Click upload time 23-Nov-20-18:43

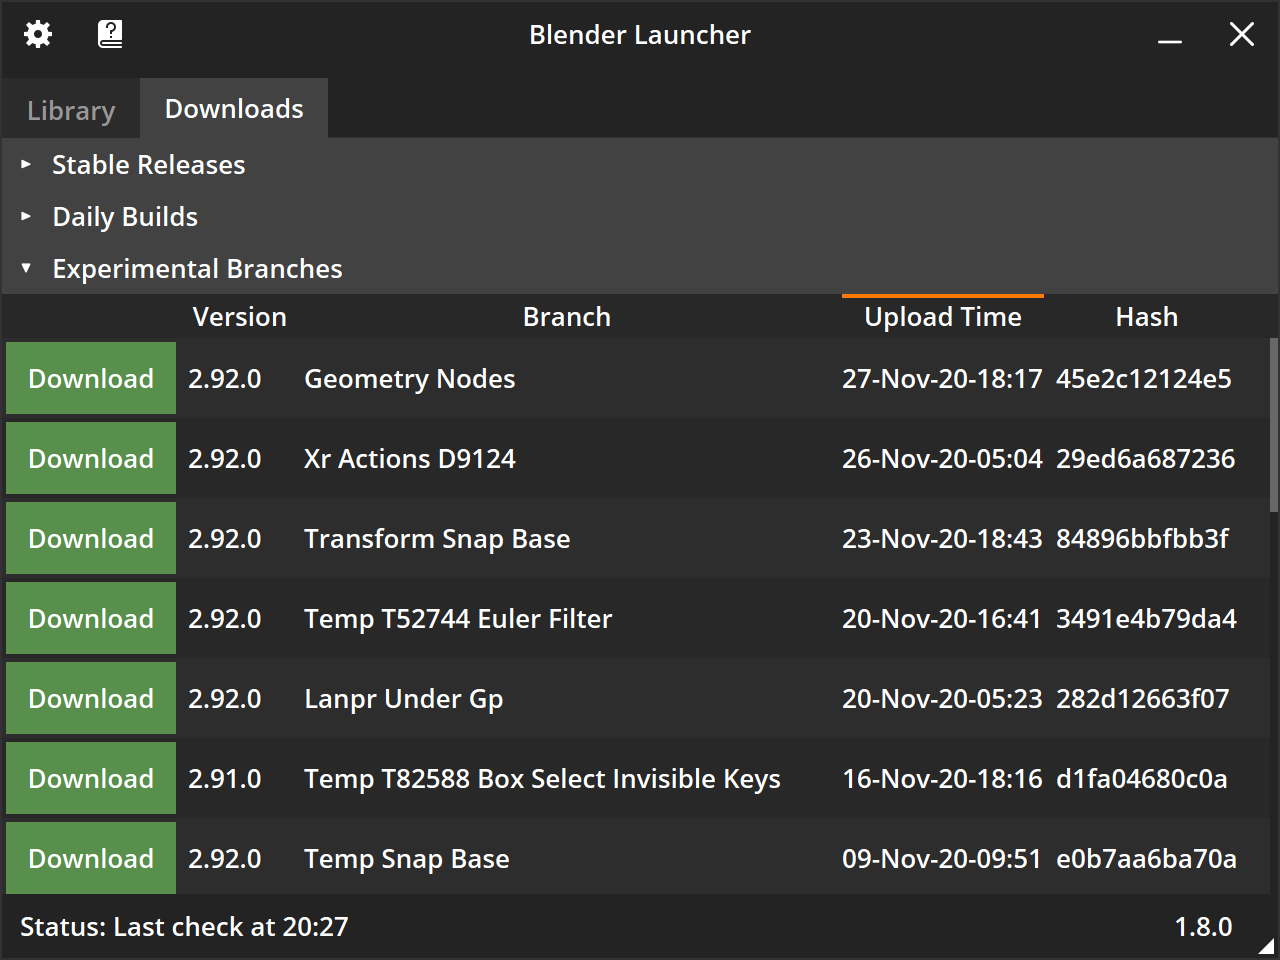(942, 539)
